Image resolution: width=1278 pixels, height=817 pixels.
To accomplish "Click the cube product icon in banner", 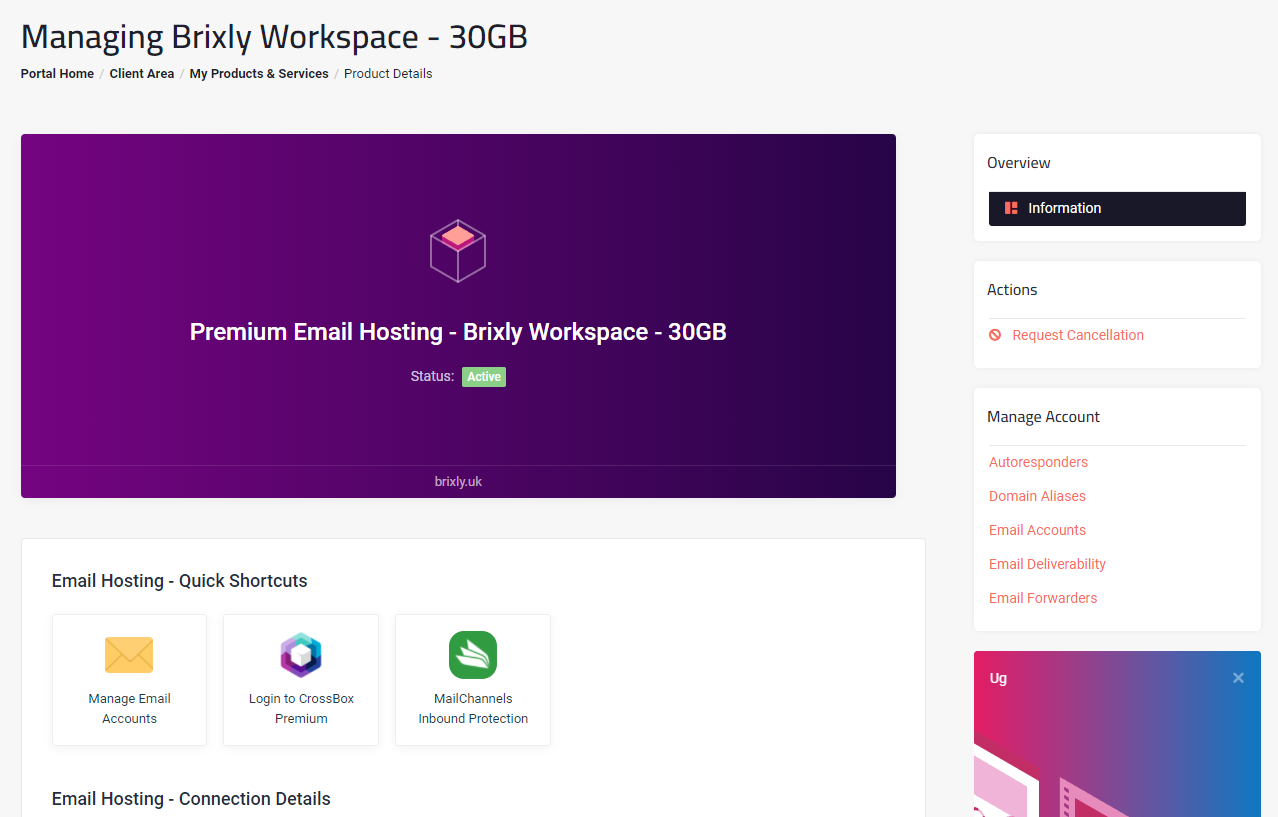I will point(458,251).
